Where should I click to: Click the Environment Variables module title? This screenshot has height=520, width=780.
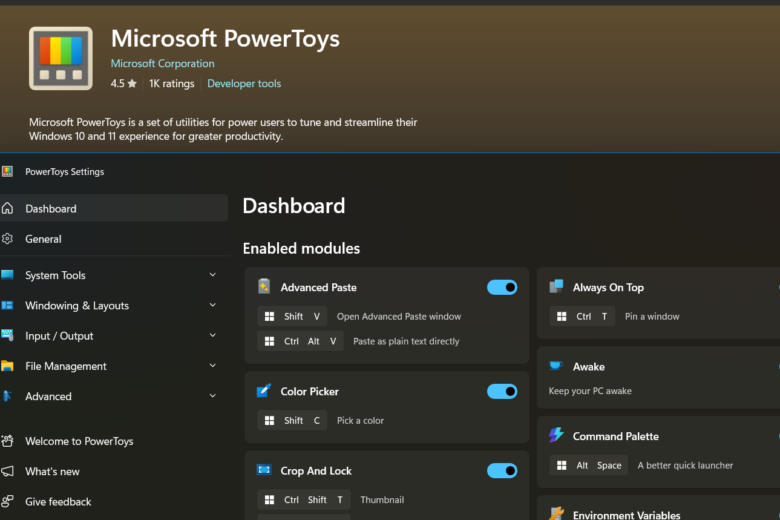click(x=626, y=515)
